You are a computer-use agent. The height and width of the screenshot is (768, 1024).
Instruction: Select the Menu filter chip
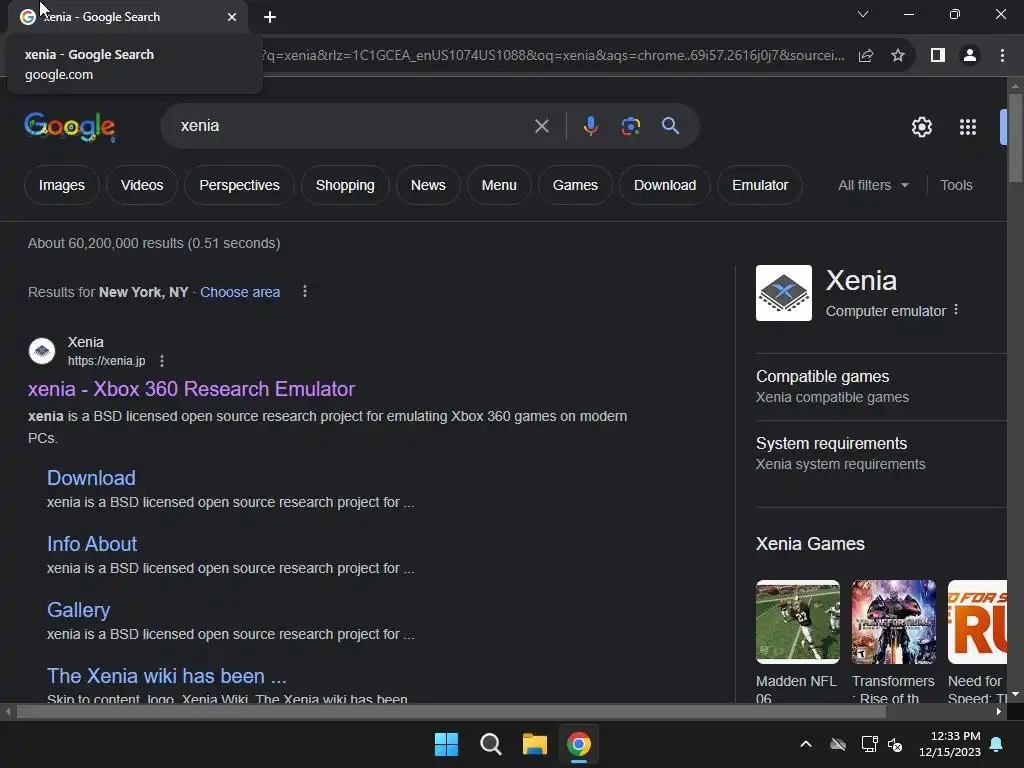499,185
